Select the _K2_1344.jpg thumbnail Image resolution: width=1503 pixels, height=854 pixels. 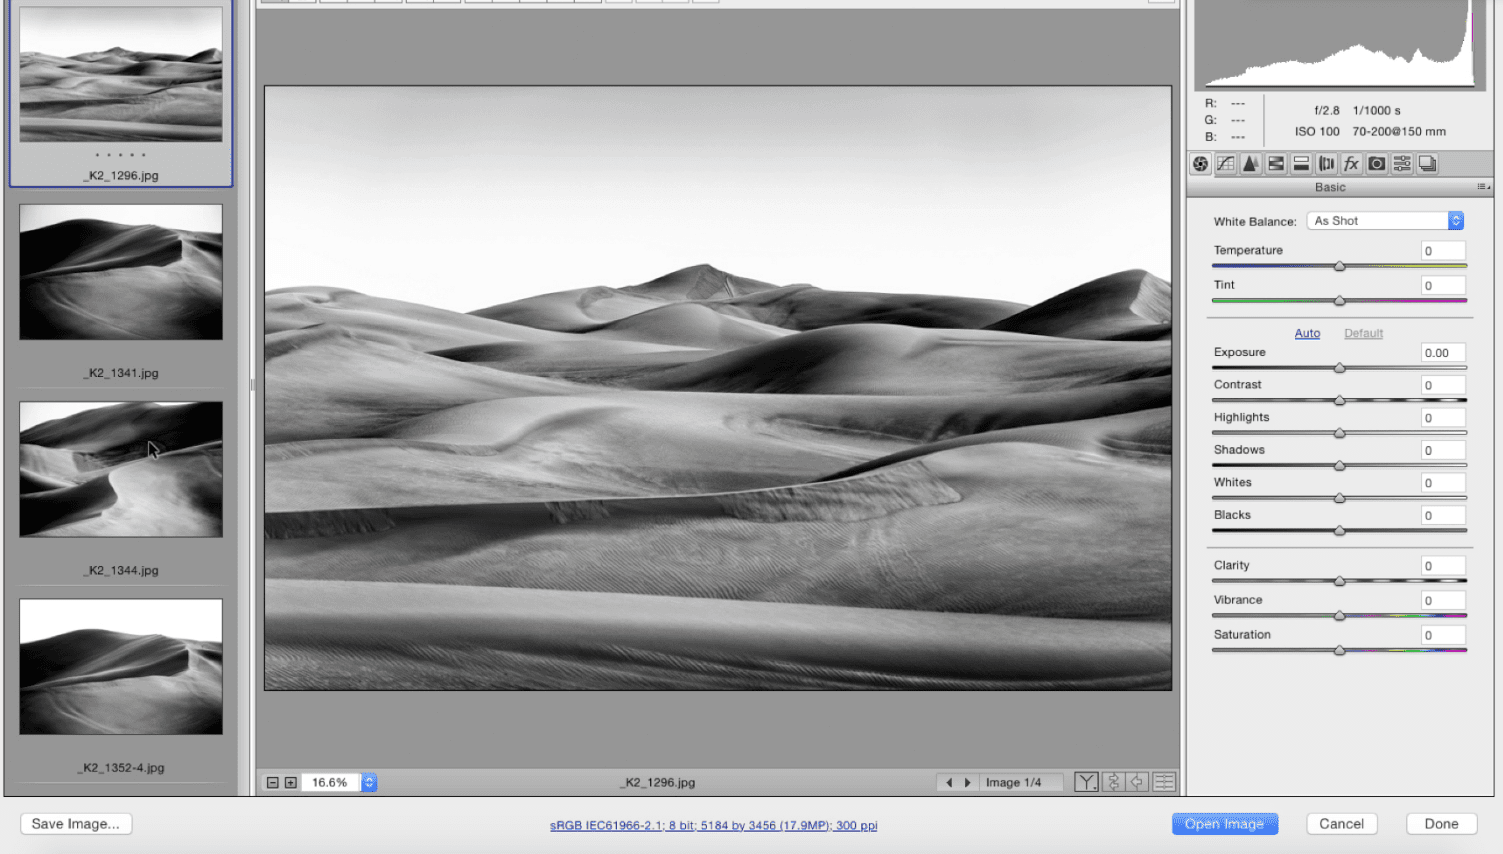coord(121,470)
